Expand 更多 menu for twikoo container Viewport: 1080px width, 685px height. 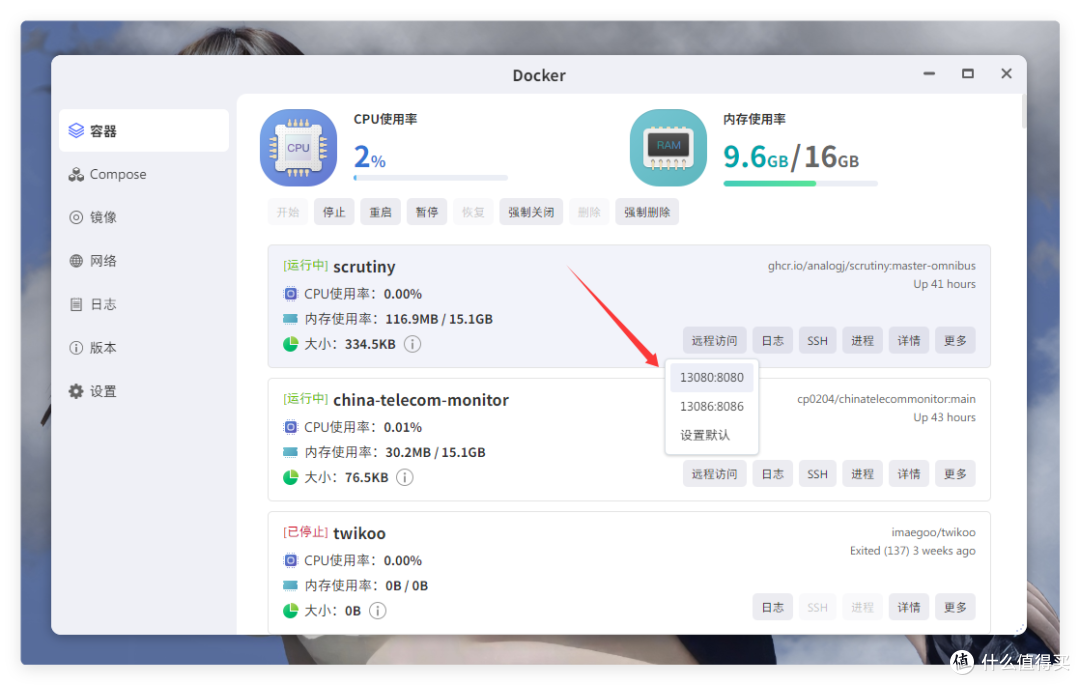[955, 607]
